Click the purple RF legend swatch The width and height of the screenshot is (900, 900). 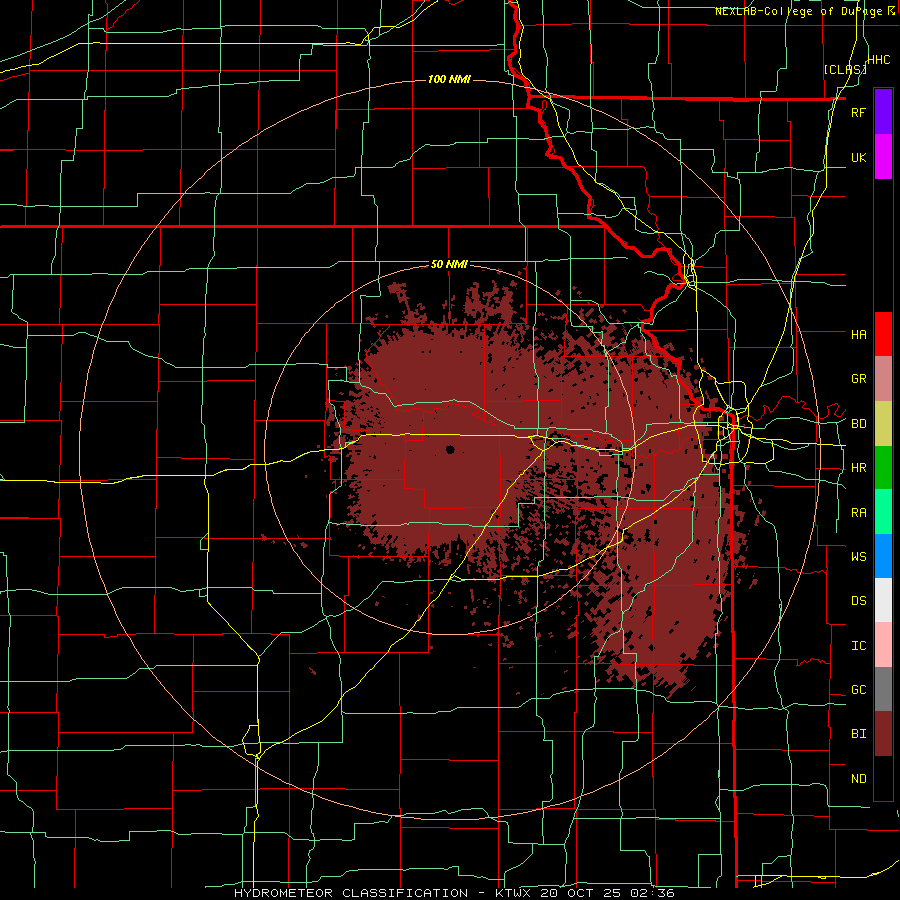tap(883, 111)
